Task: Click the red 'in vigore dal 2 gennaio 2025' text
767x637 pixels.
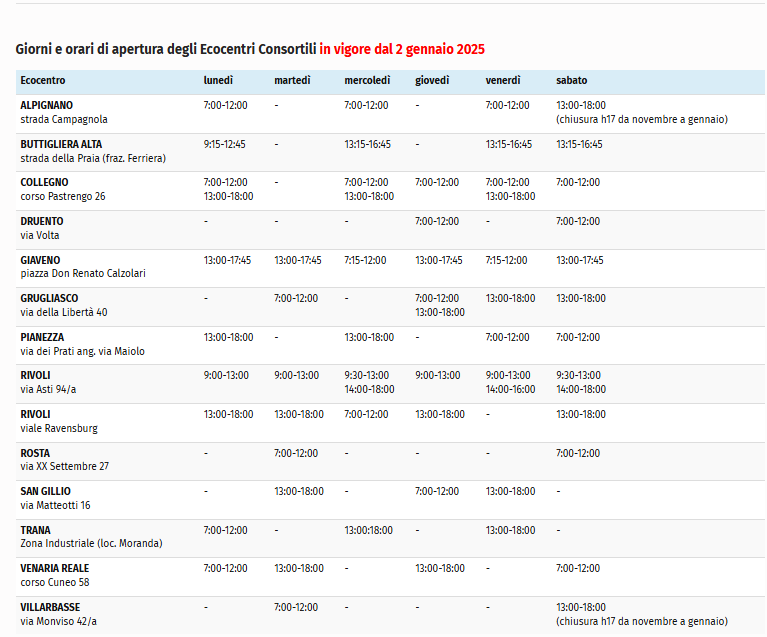Action: pos(402,49)
